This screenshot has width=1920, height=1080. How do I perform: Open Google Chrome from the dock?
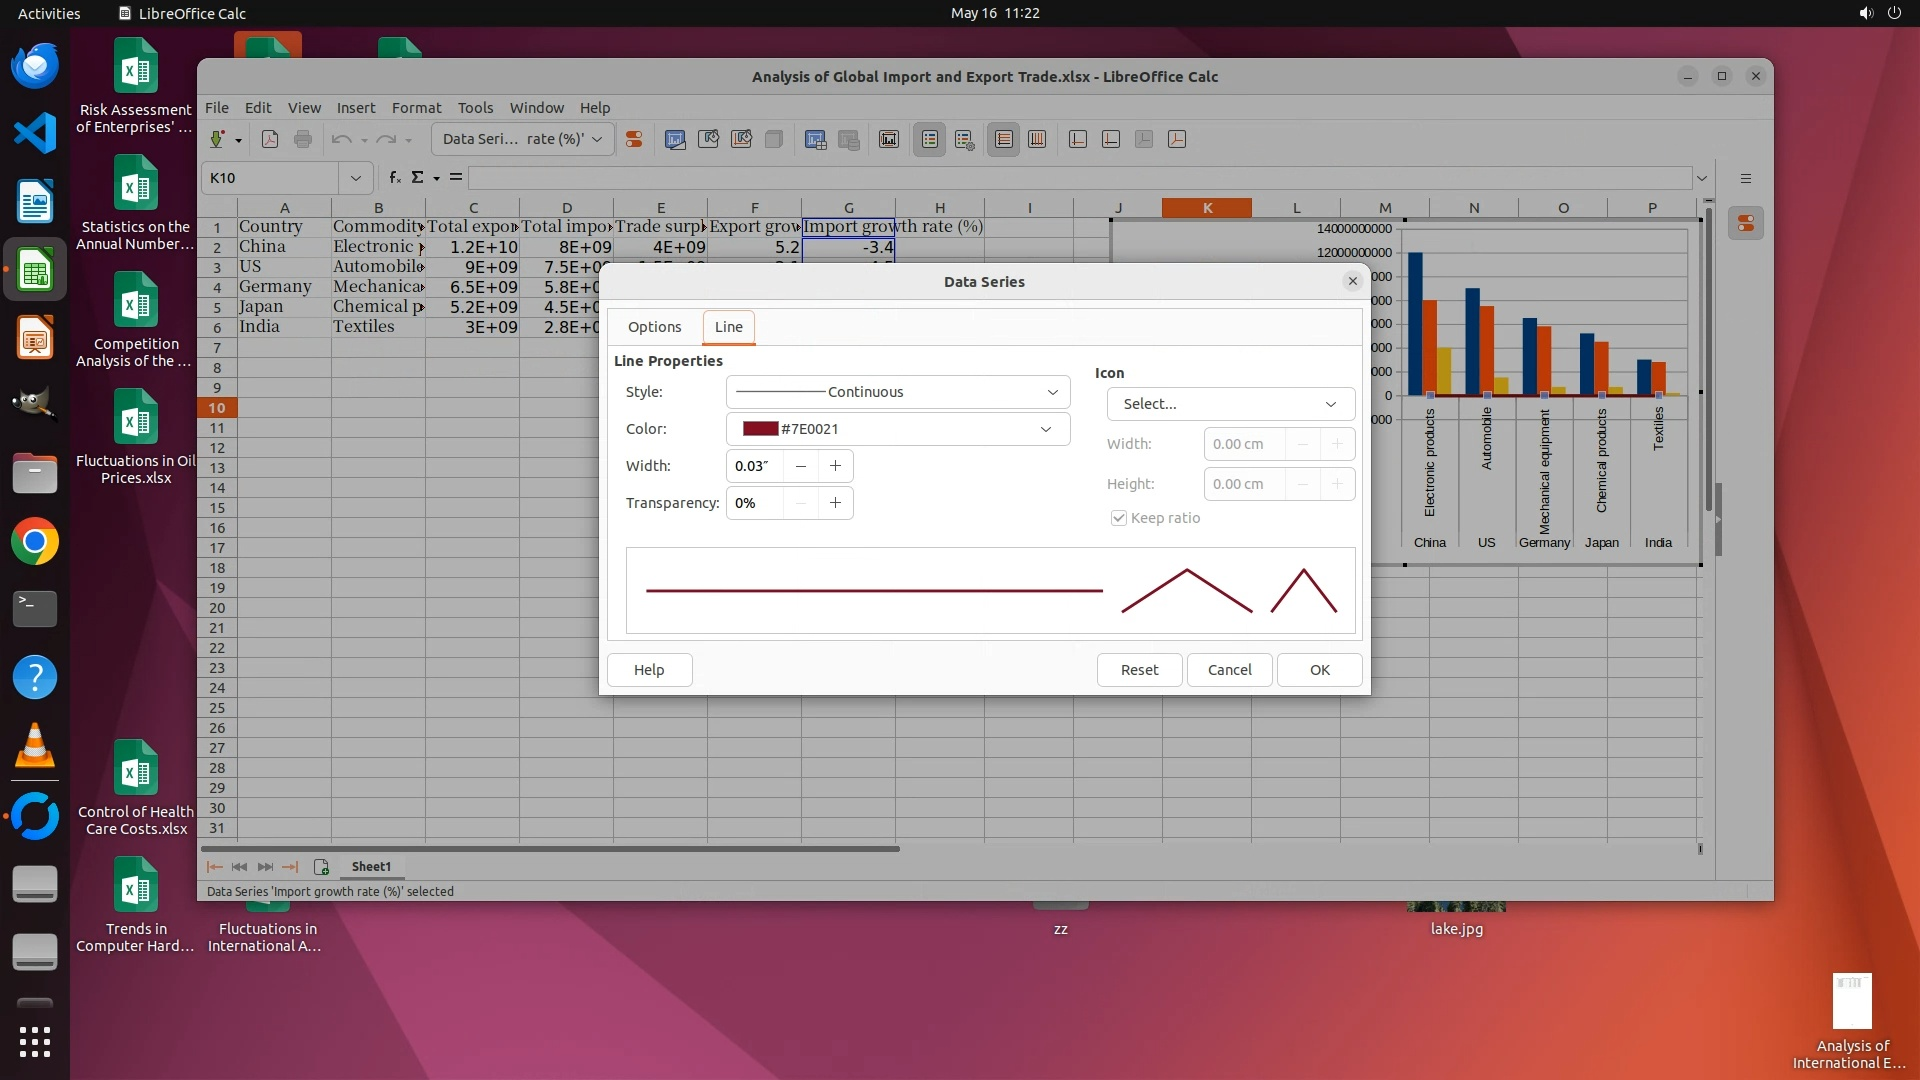pos(35,542)
